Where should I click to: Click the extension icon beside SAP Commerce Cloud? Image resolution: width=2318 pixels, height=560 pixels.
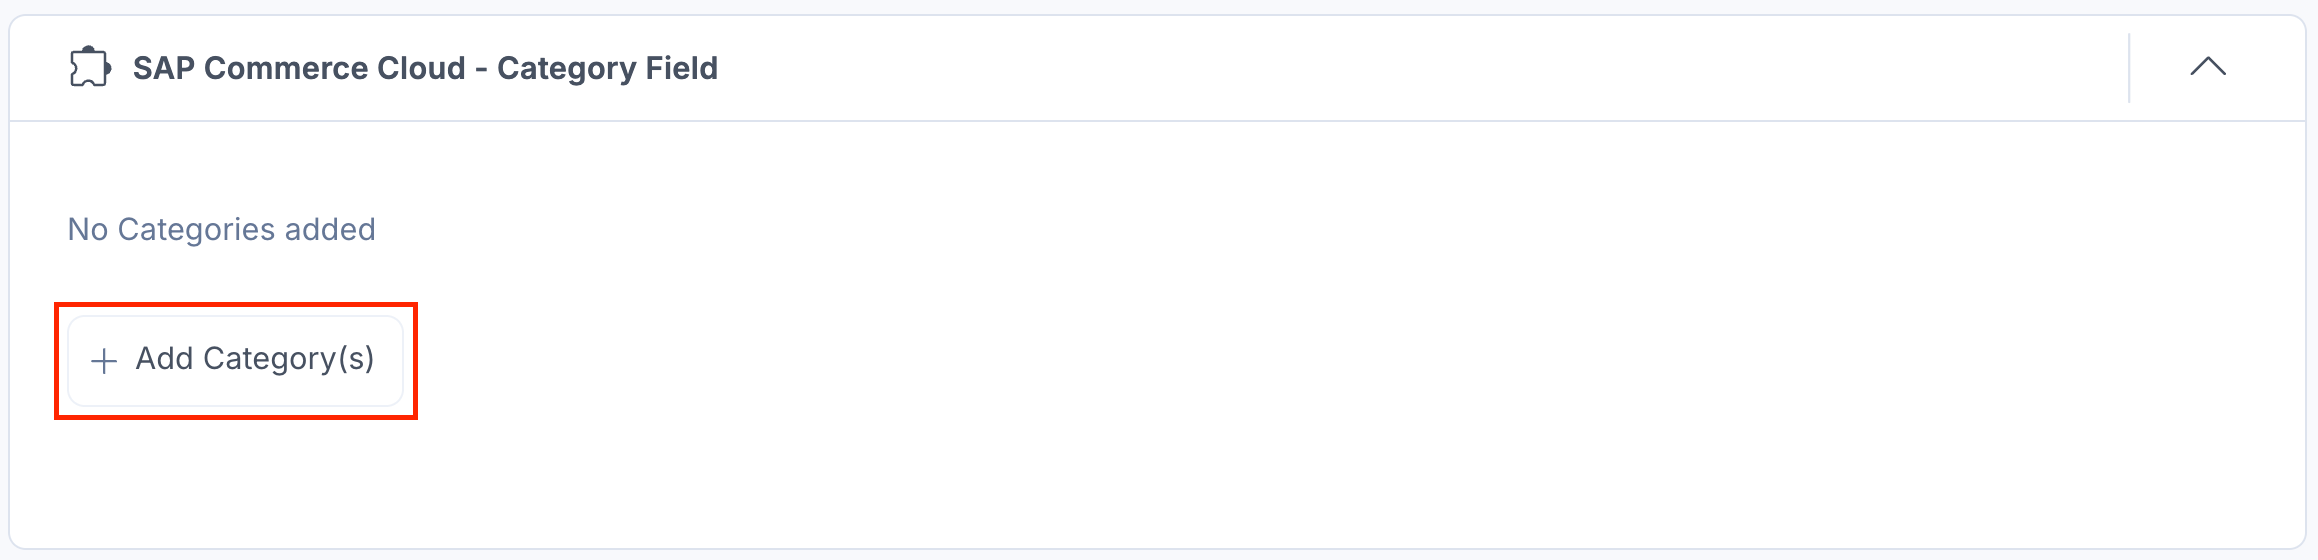pyautogui.click(x=90, y=67)
